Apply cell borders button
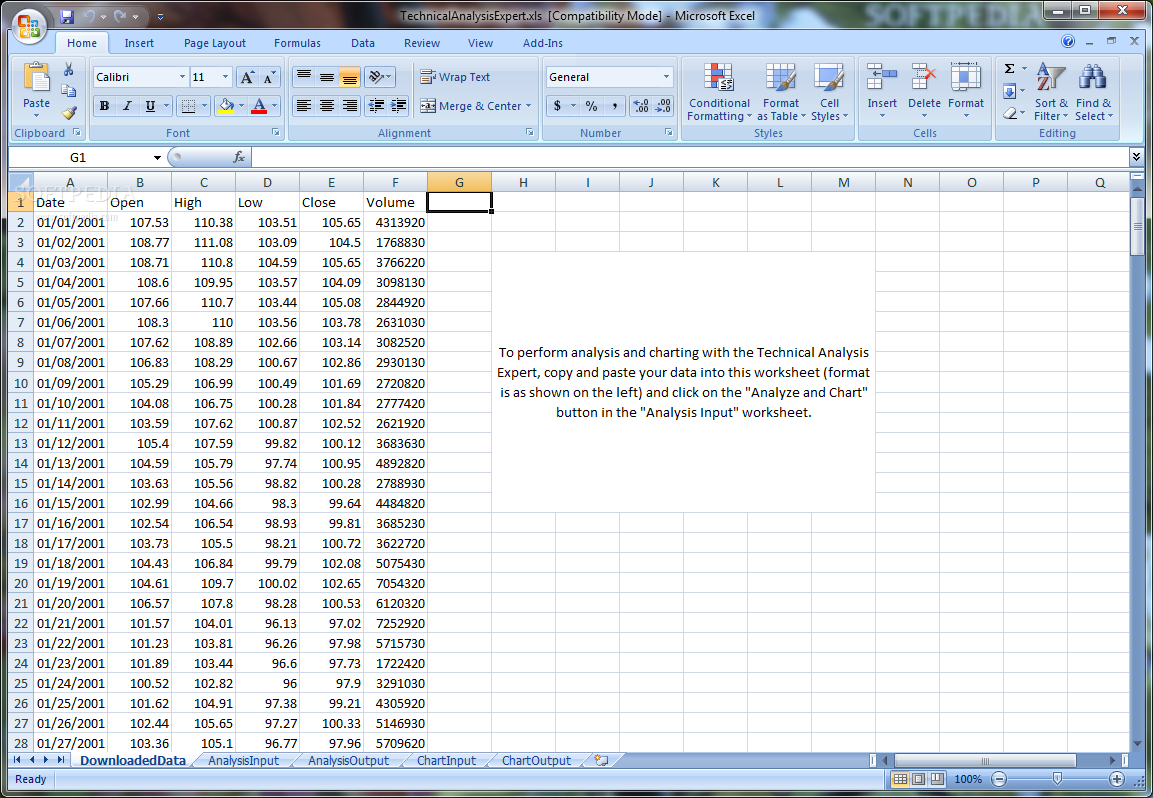The width and height of the screenshot is (1153, 798). 188,106
